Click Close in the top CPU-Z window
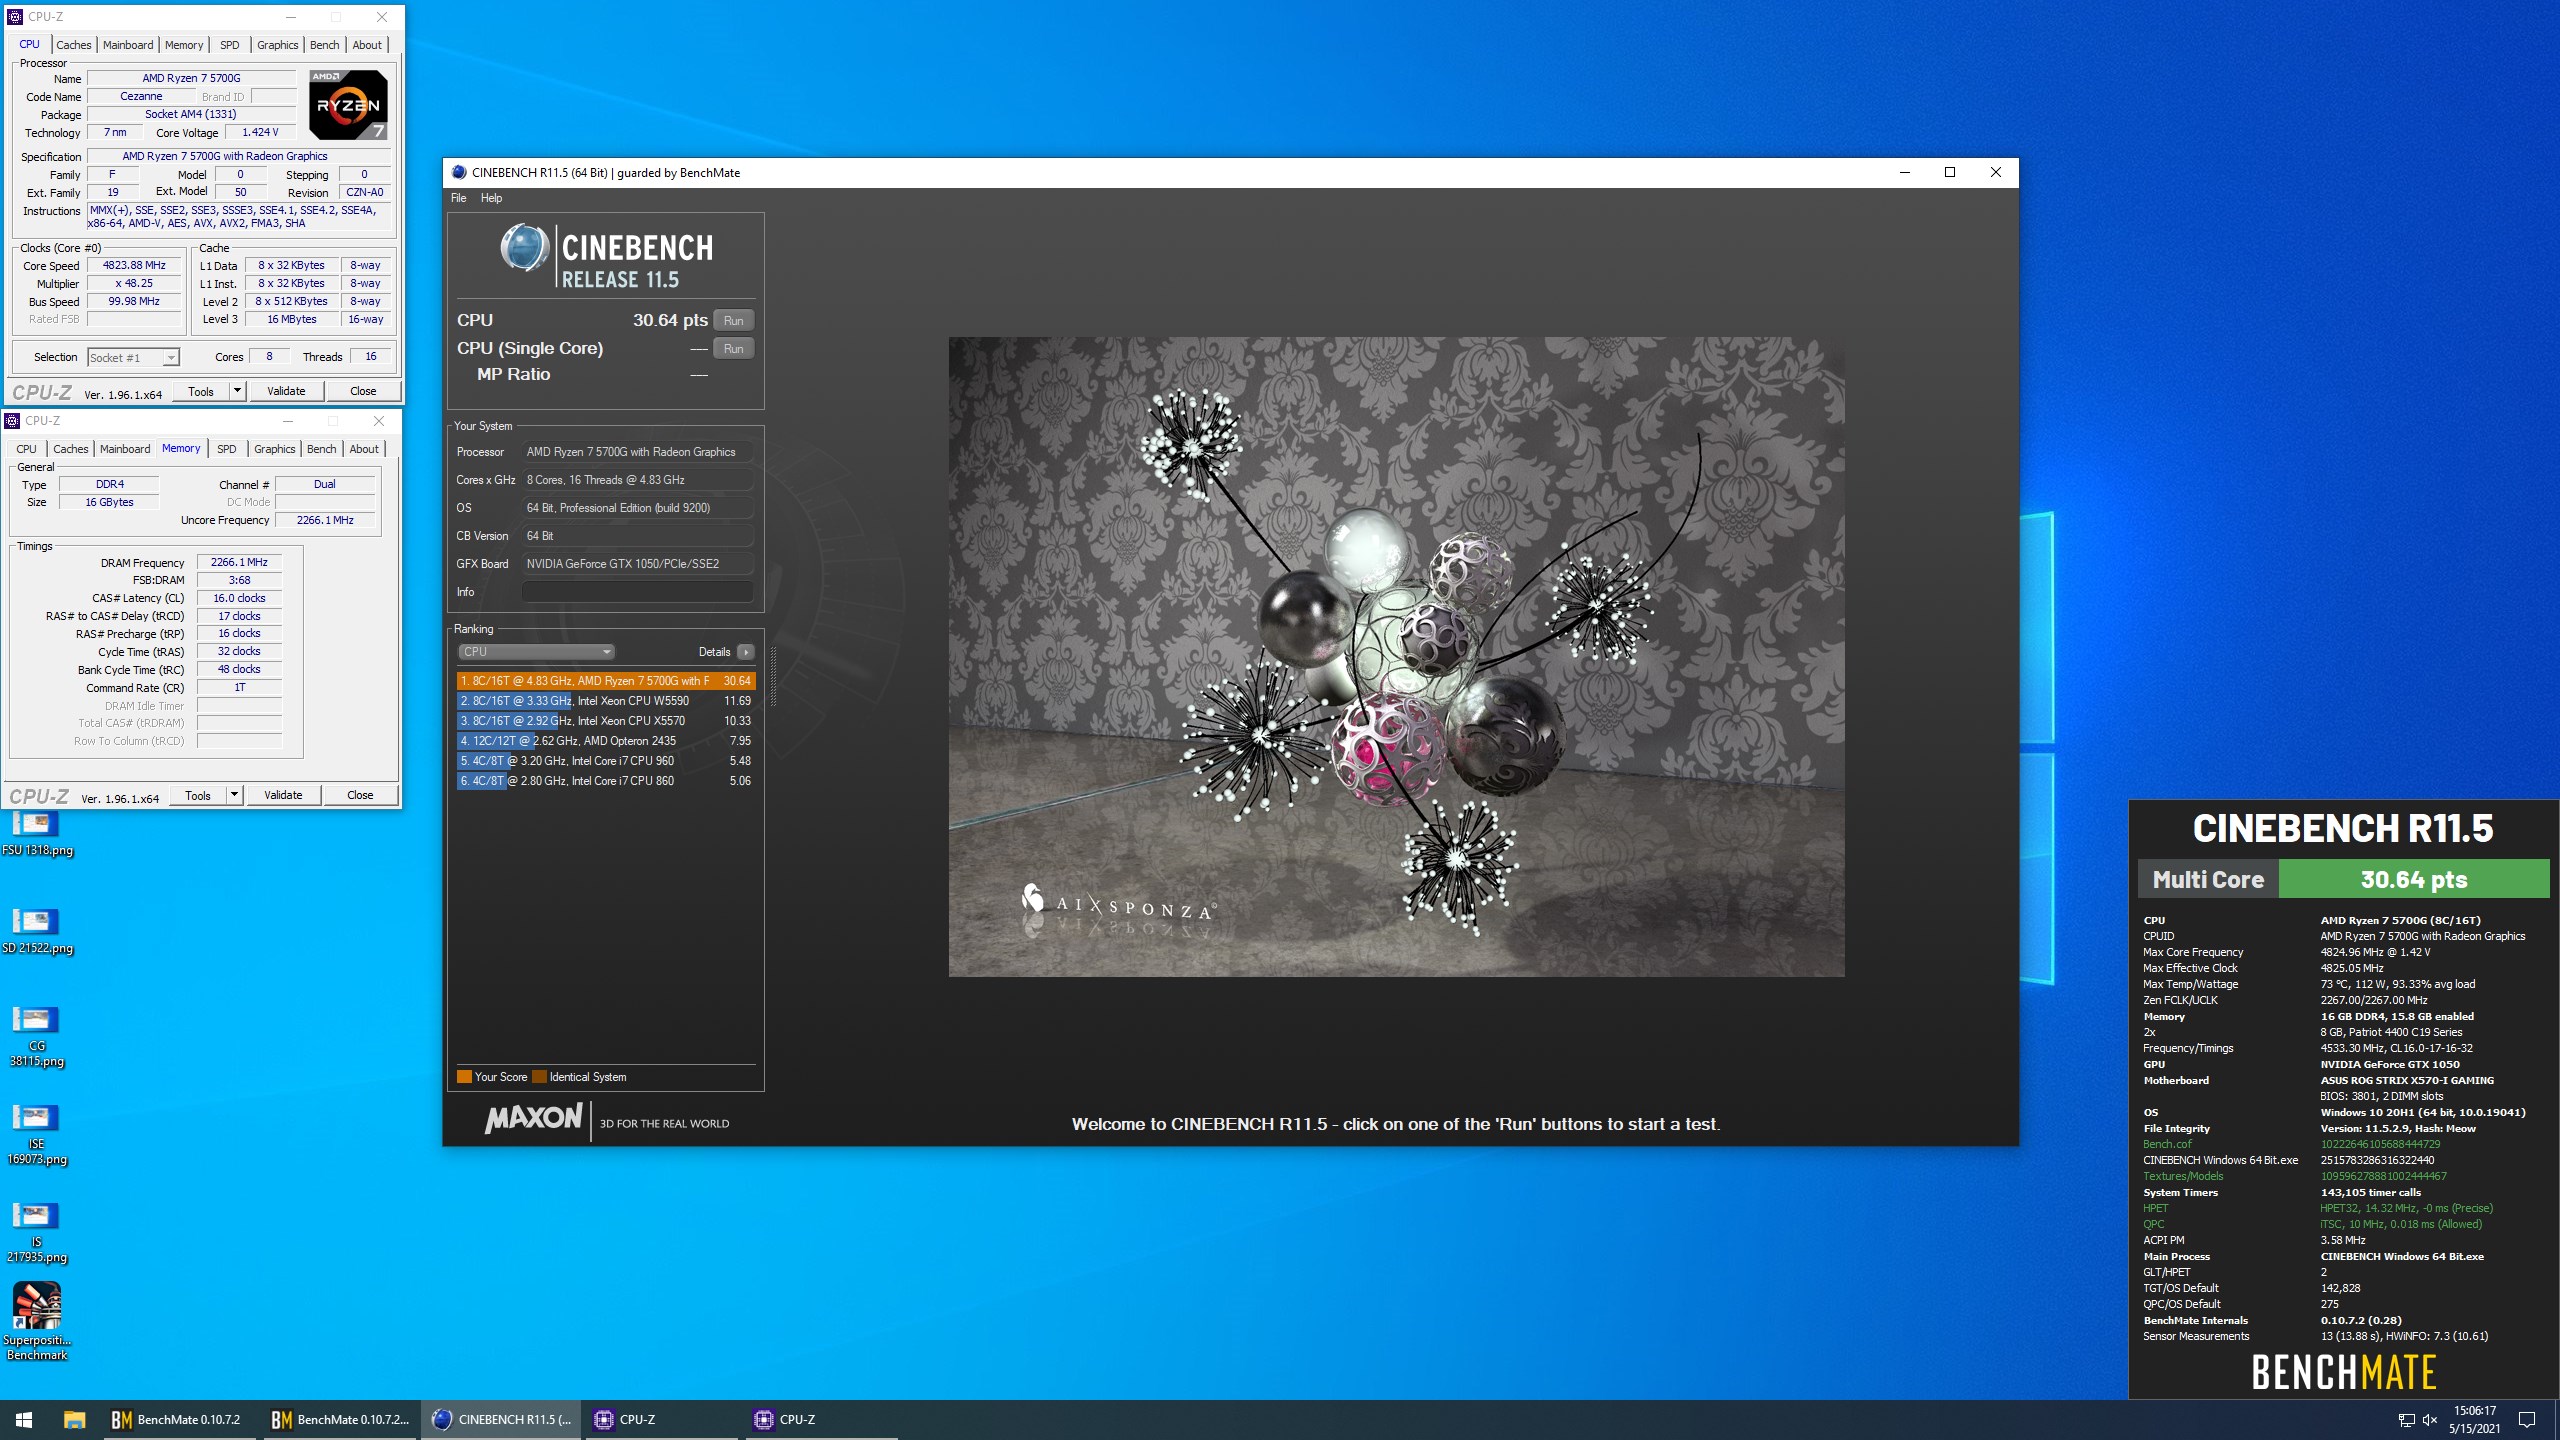Image resolution: width=2560 pixels, height=1440 pixels. pos(363,391)
